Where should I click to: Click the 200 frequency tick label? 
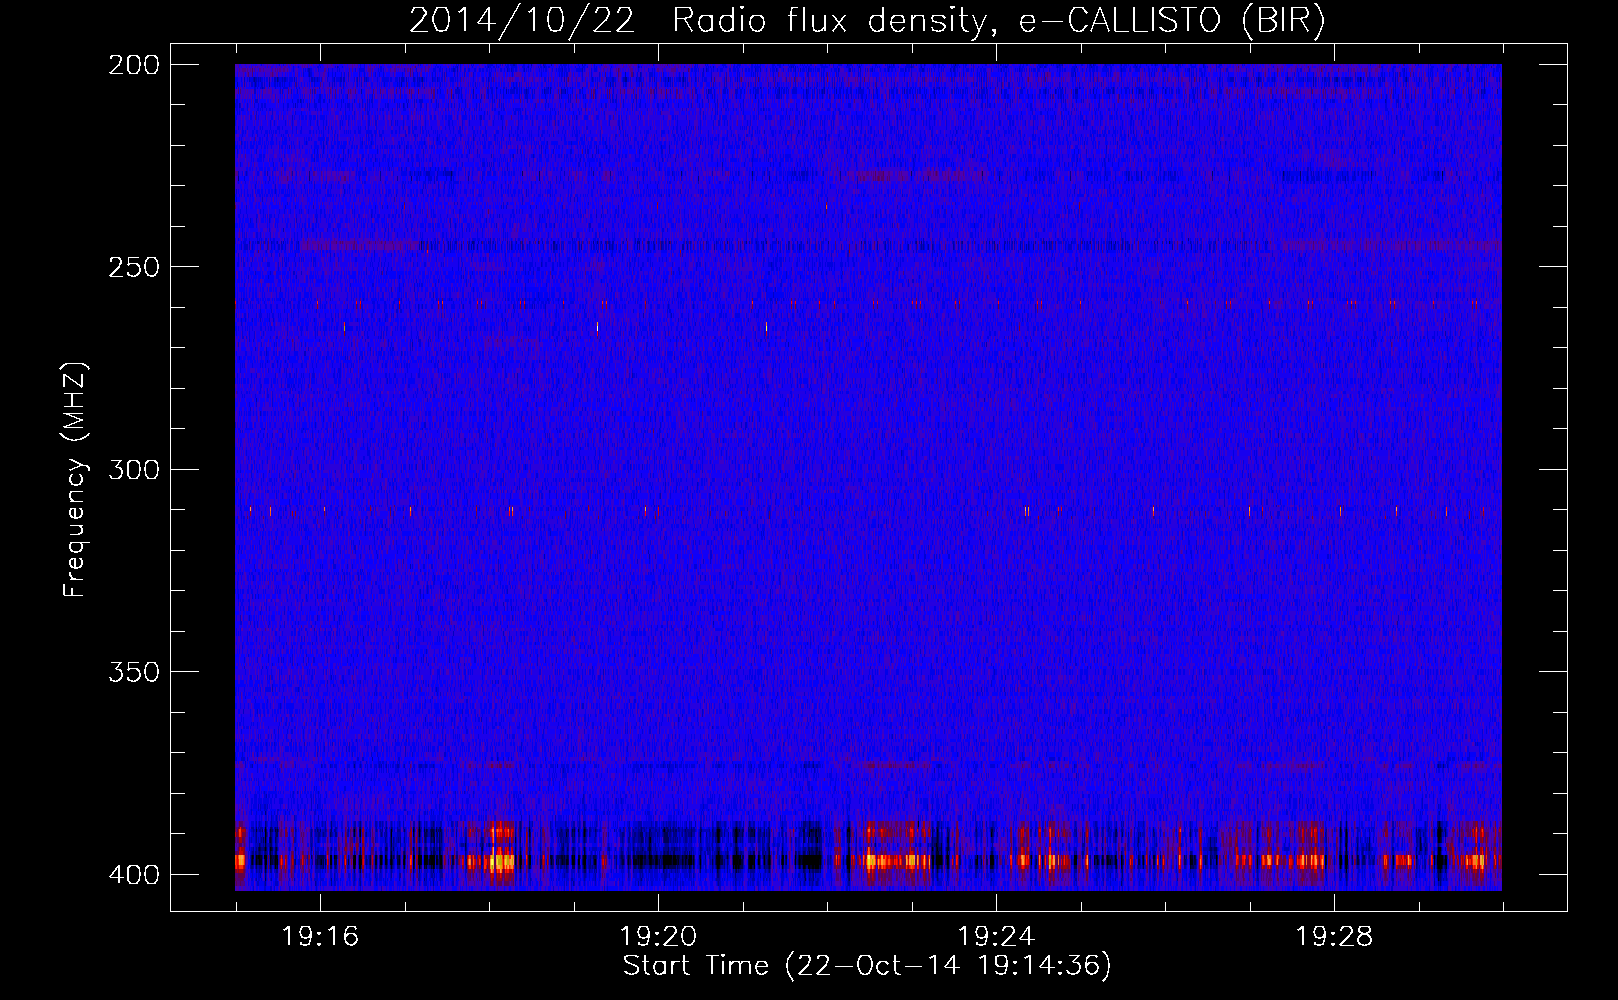[134, 65]
